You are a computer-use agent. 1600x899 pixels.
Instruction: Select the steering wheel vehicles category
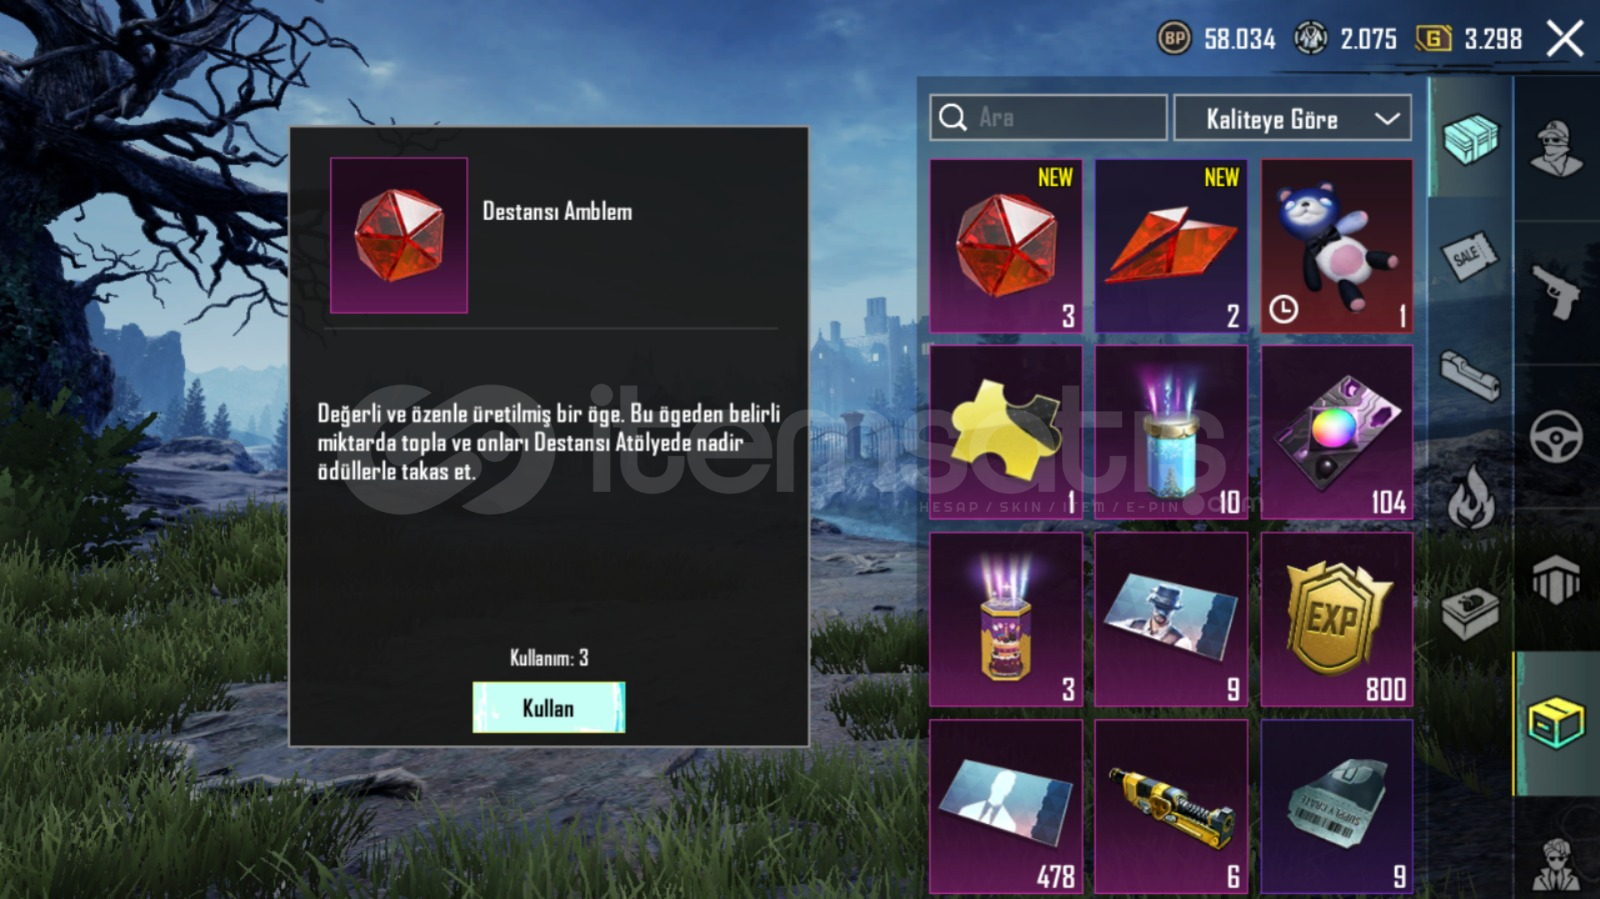[x=1557, y=436]
